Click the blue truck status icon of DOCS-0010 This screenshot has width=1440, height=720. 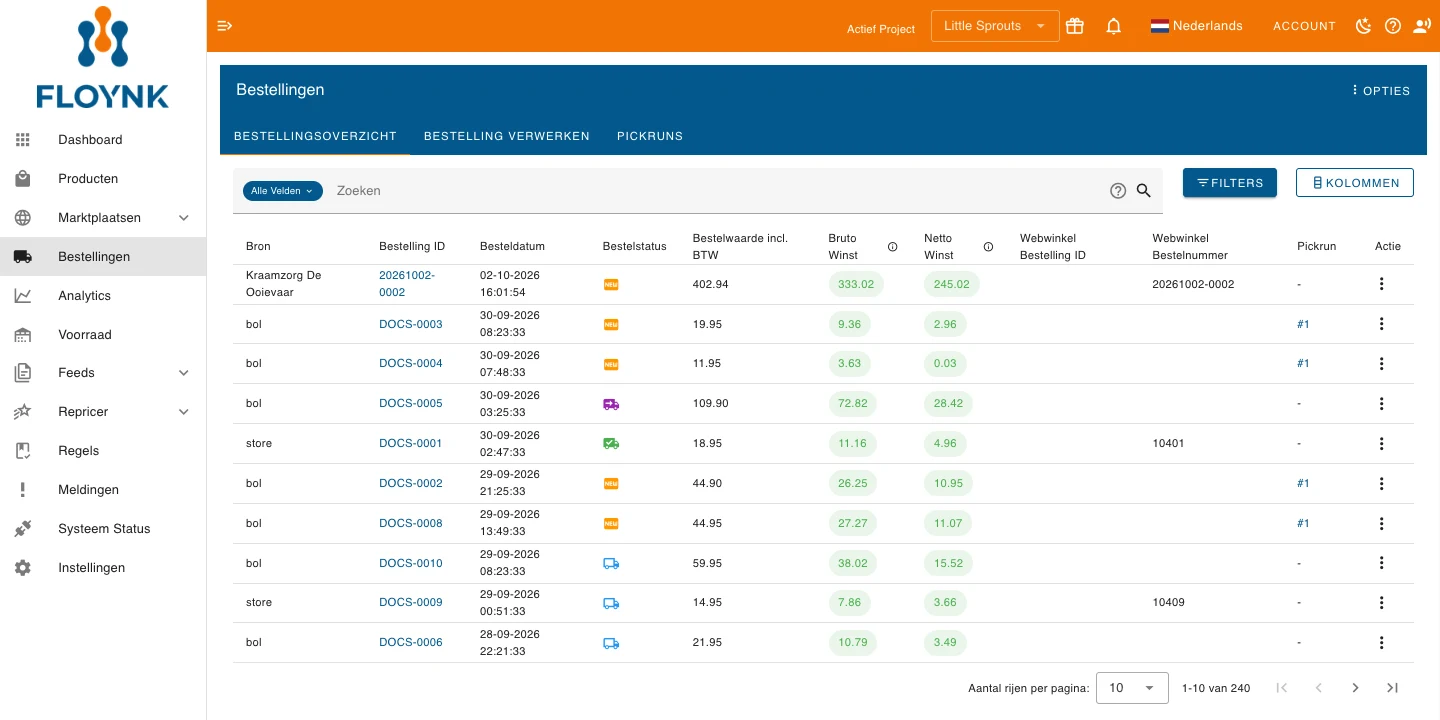coord(611,563)
